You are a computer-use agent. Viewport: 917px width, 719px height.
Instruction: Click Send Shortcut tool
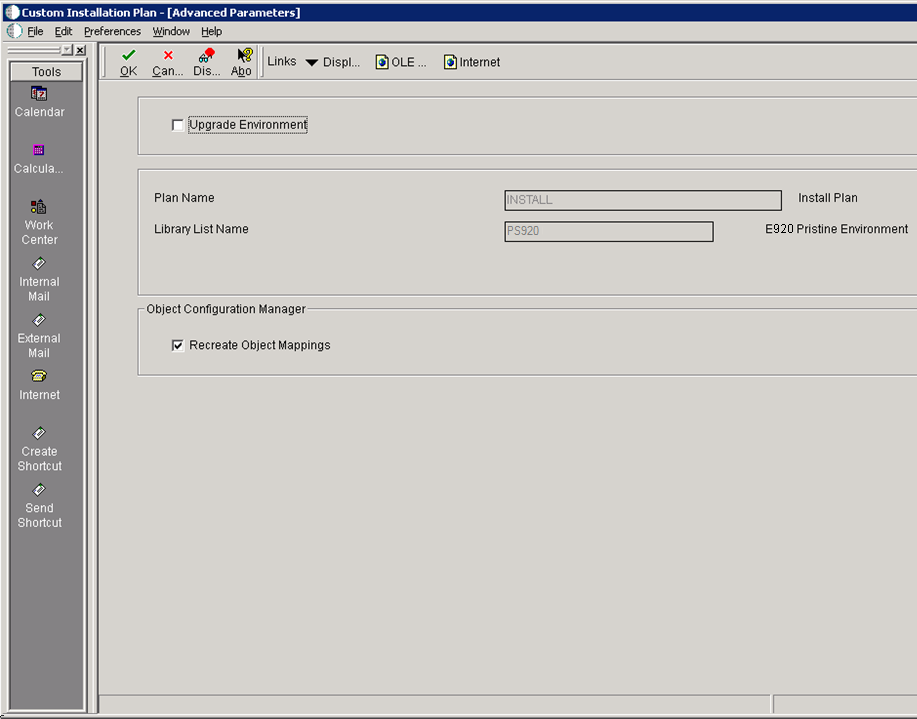(39, 506)
